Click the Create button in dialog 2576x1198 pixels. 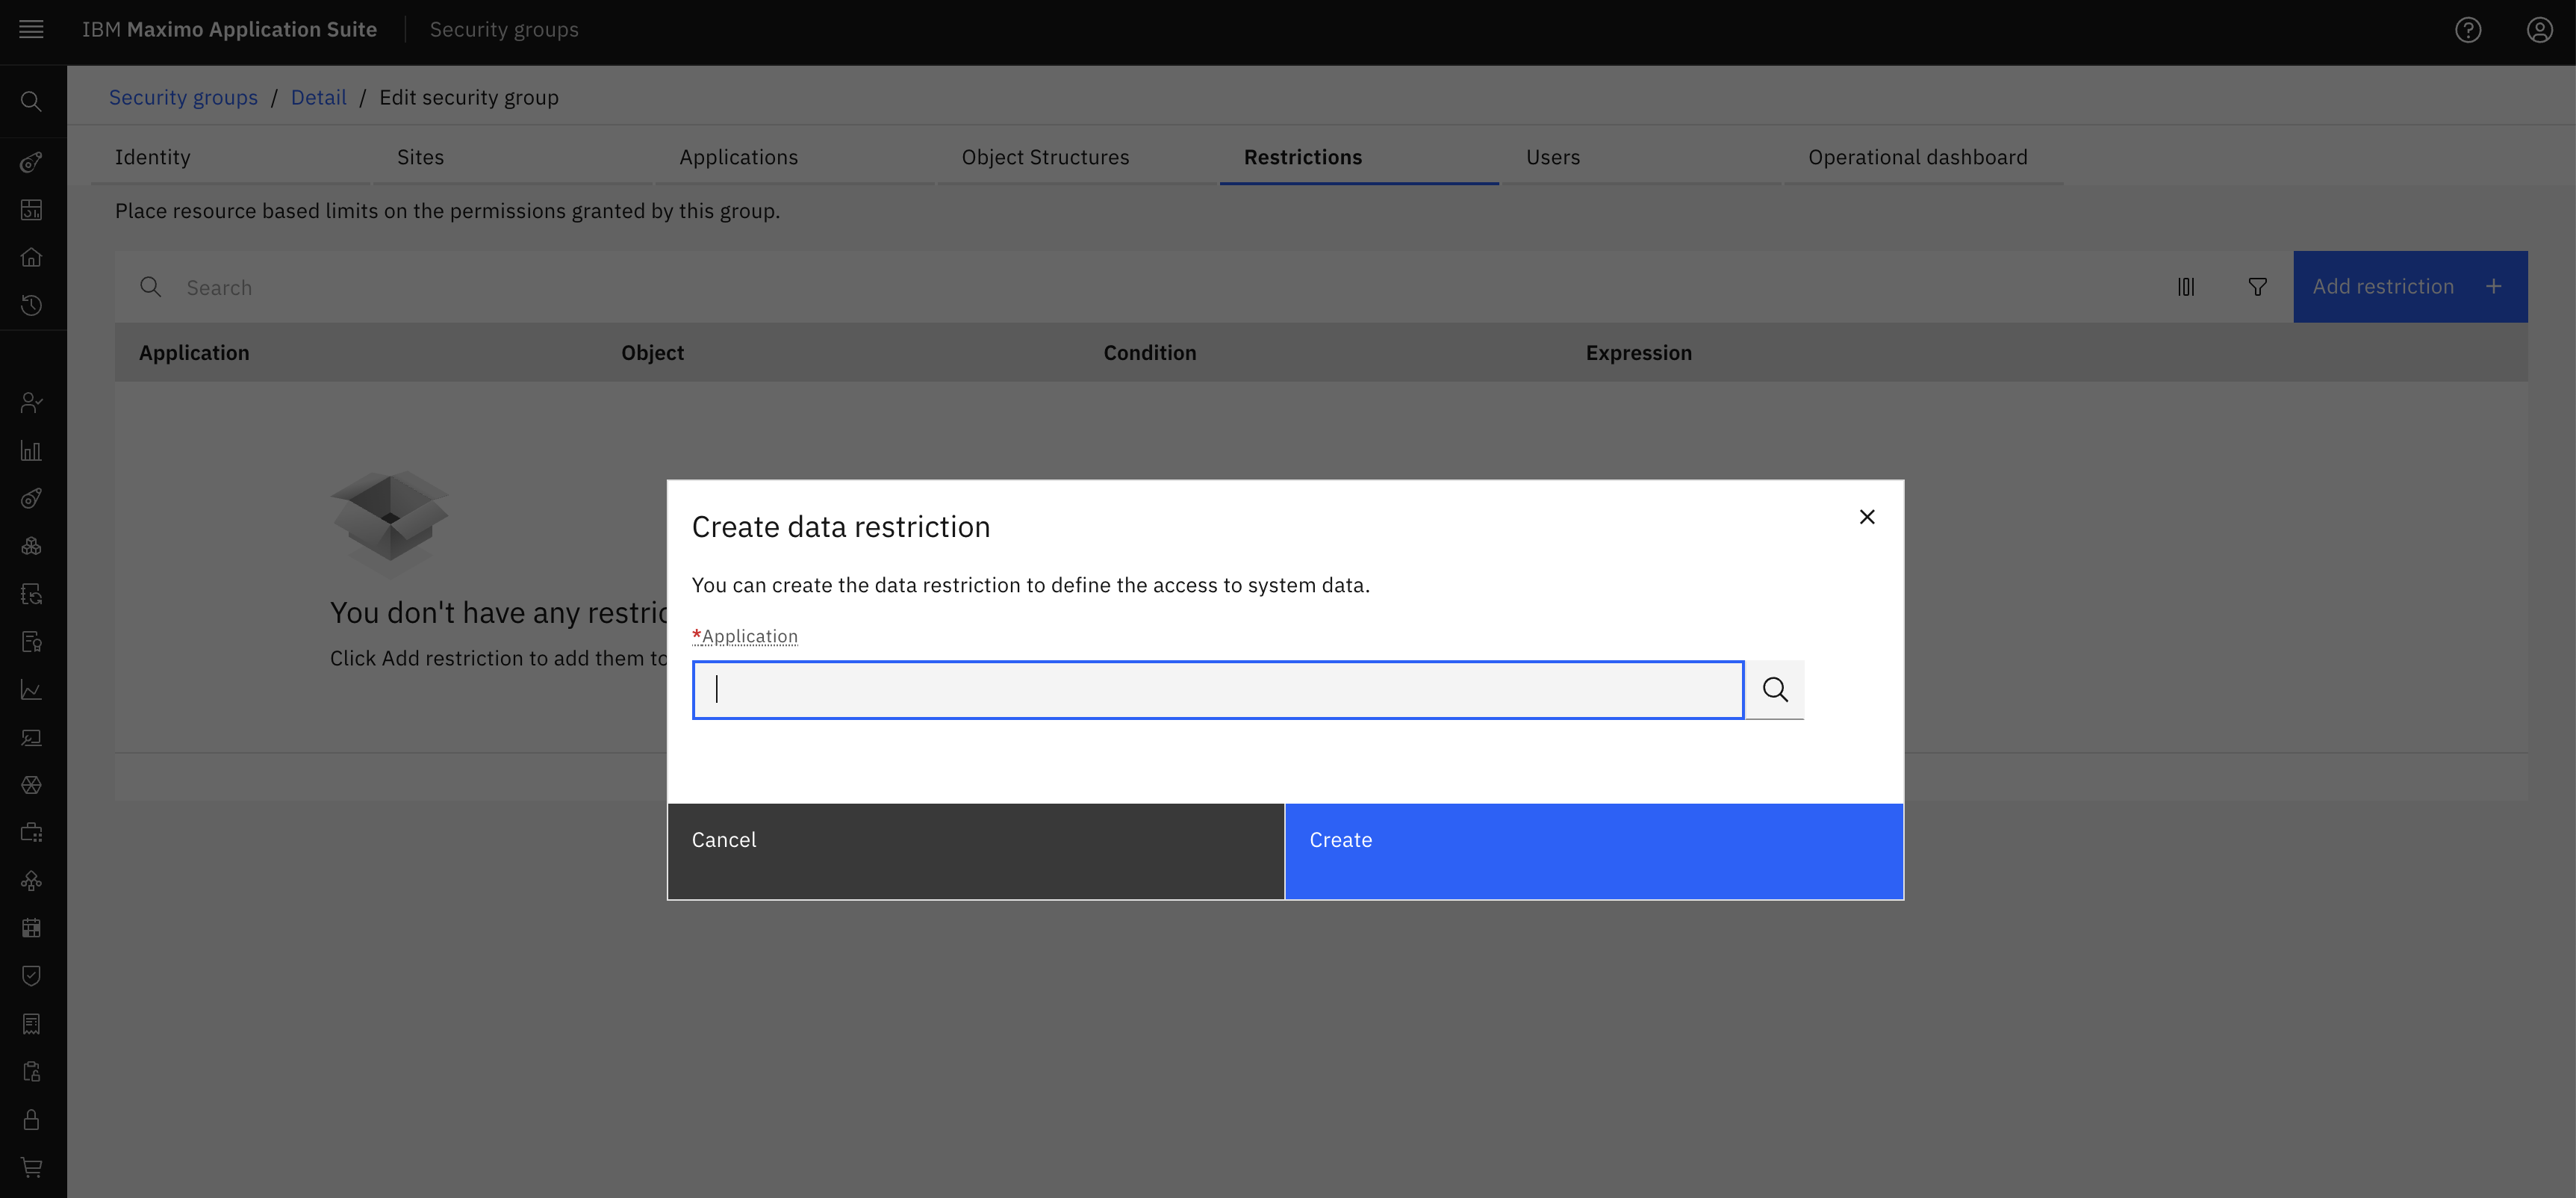pyautogui.click(x=1594, y=851)
